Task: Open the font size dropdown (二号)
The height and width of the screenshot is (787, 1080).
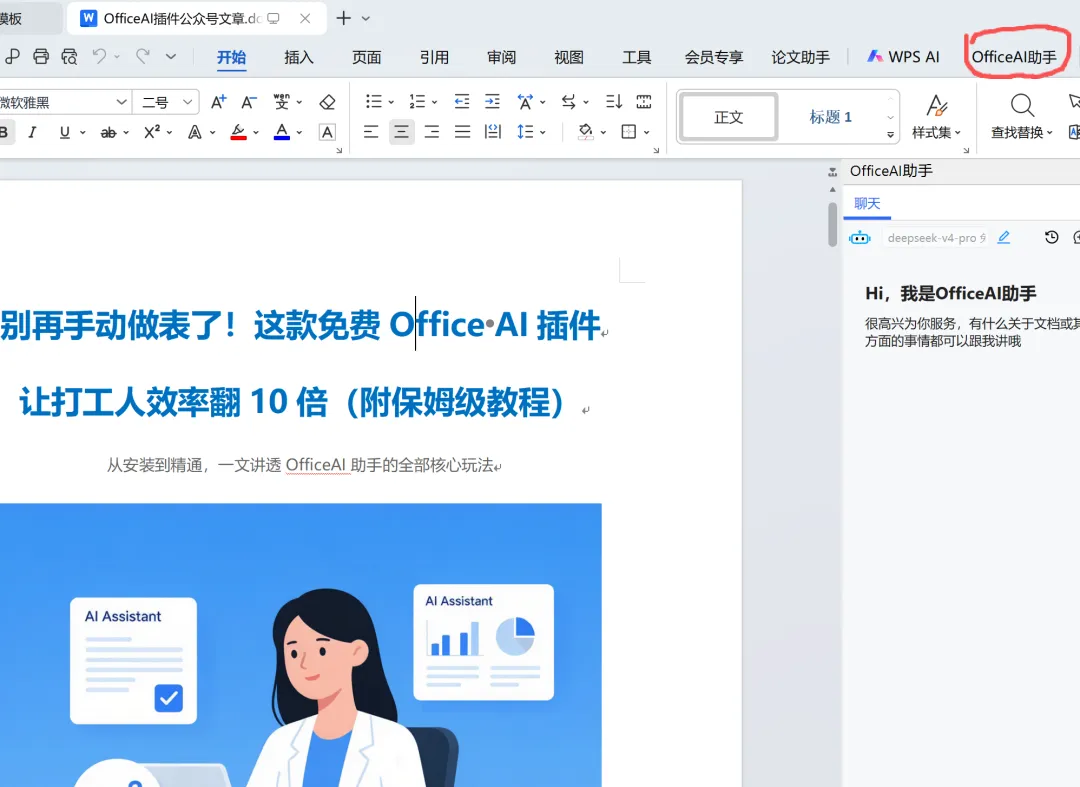Action: point(187,102)
